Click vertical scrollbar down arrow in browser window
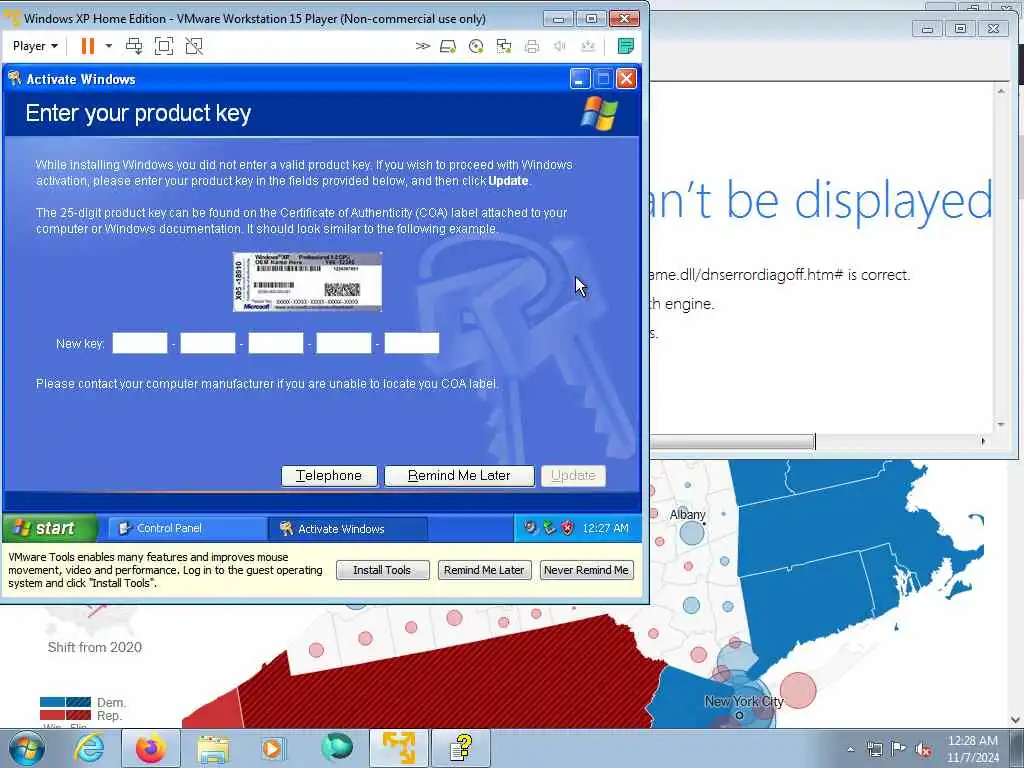This screenshot has height=768, width=1024. pyautogui.click(x=1001, y=425)
